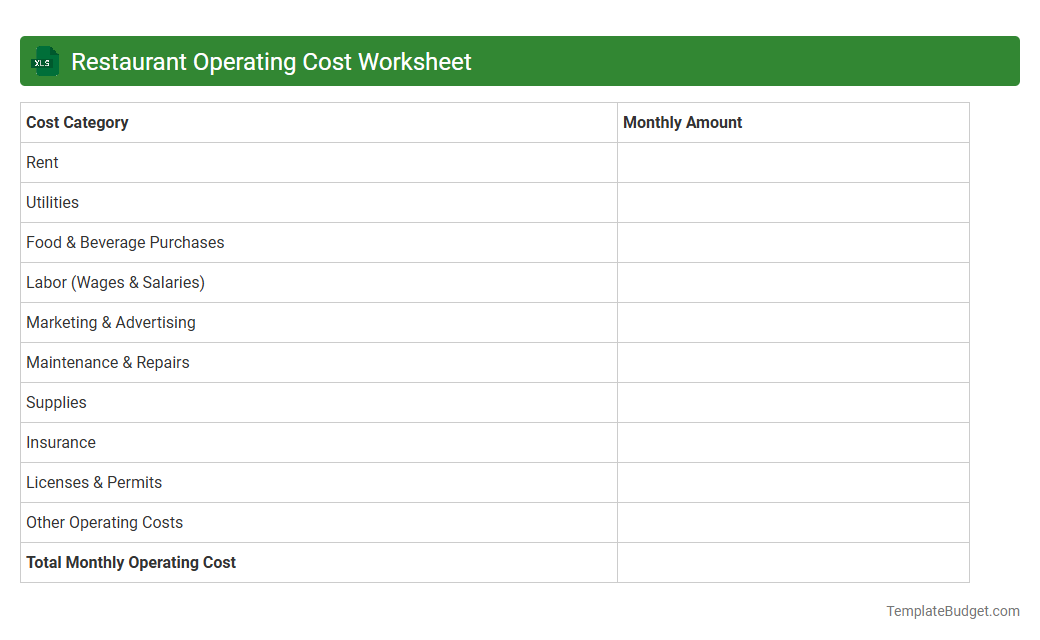Click the Monthly Amount column header

(x=682, y=122)
